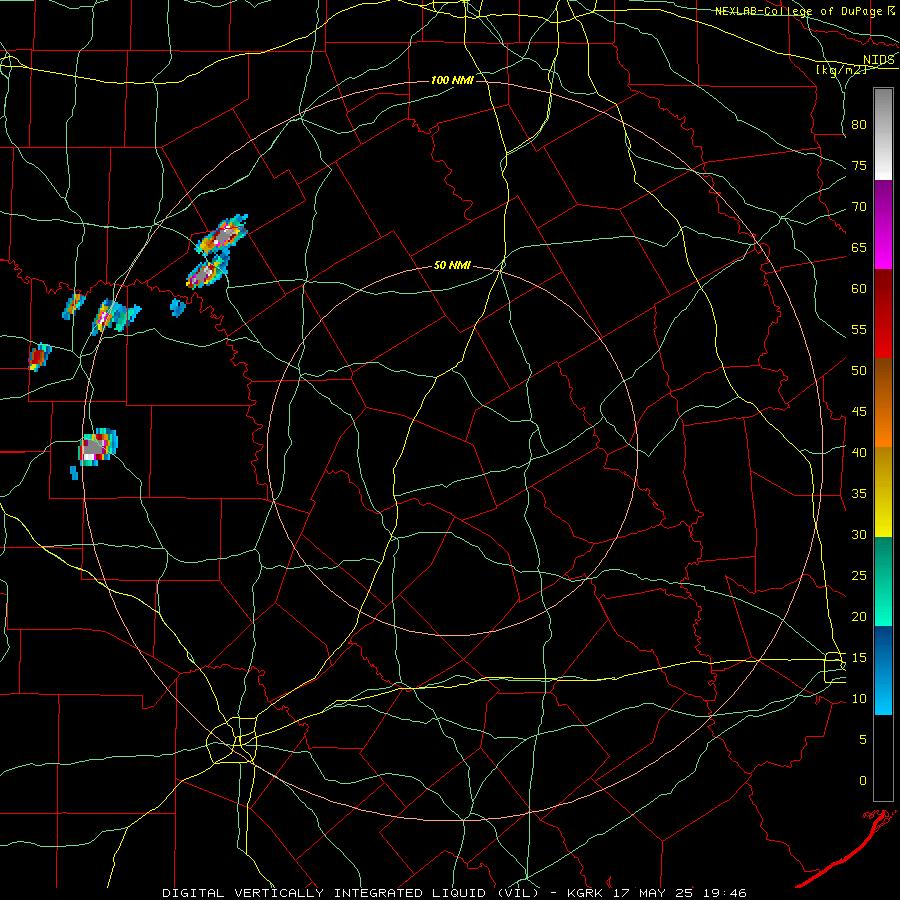Click the scale value 75
900x900 pixels.
coord(859,165)
